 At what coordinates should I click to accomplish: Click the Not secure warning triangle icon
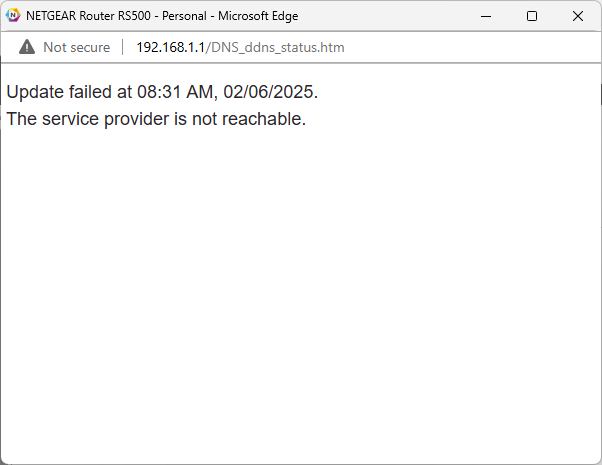point(27,47)
